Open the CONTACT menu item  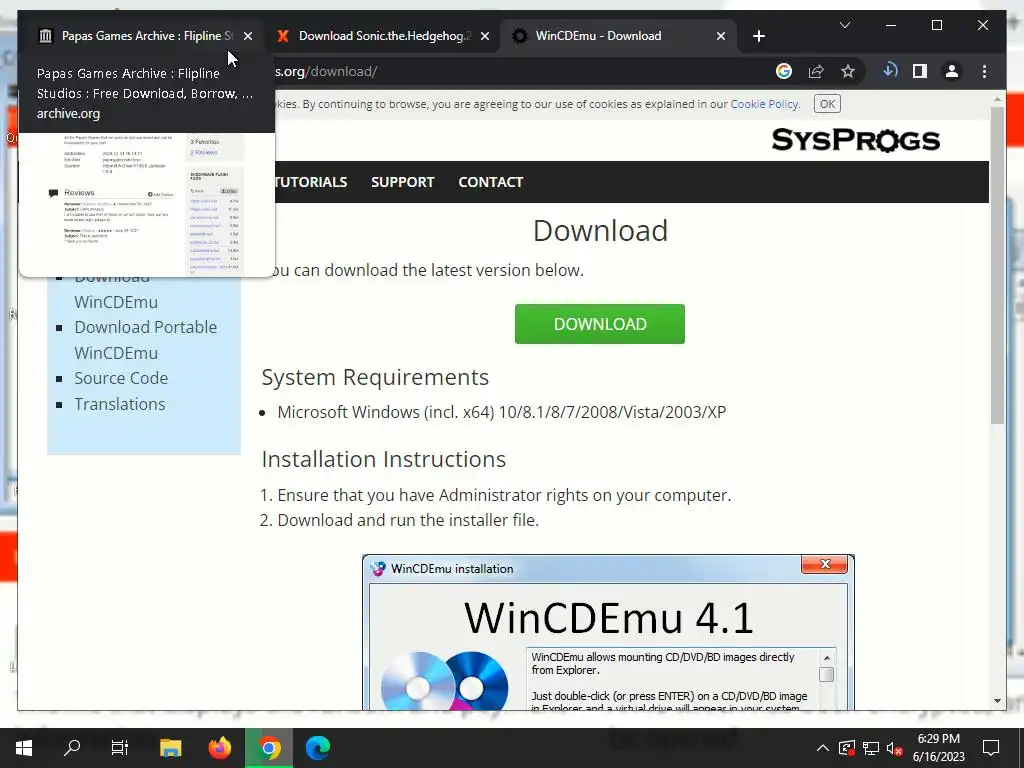pyautogui.click(x=490, y=182)
